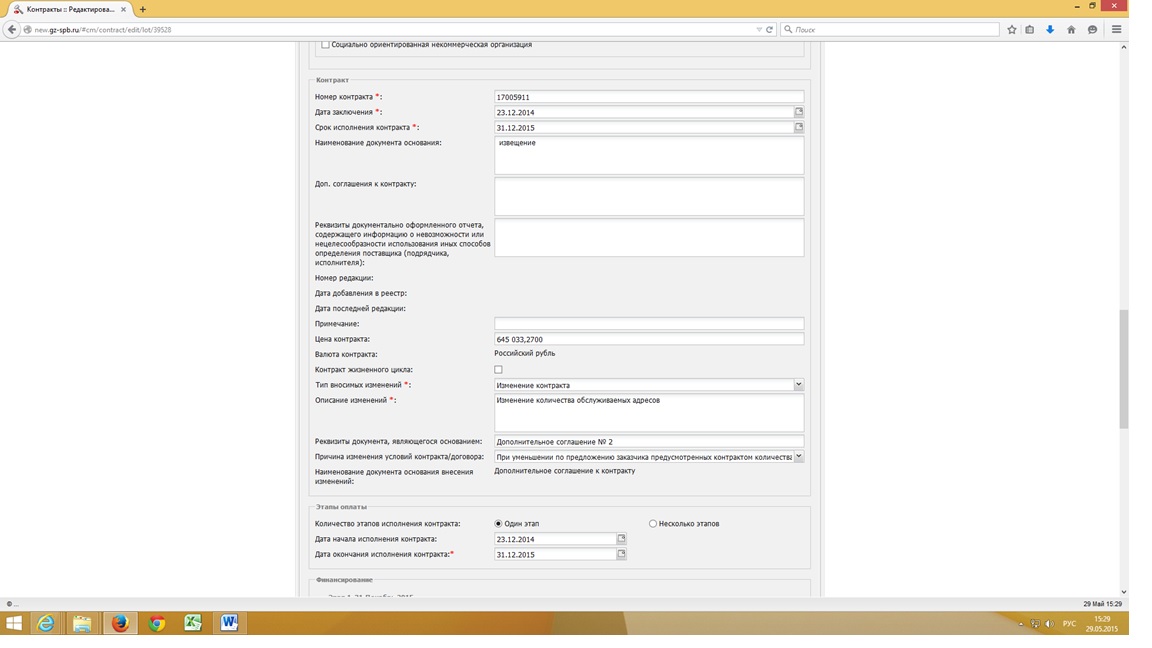
Task: Click the vertical scrollbar thumb of the page
Action: [x=1123, y=369]
